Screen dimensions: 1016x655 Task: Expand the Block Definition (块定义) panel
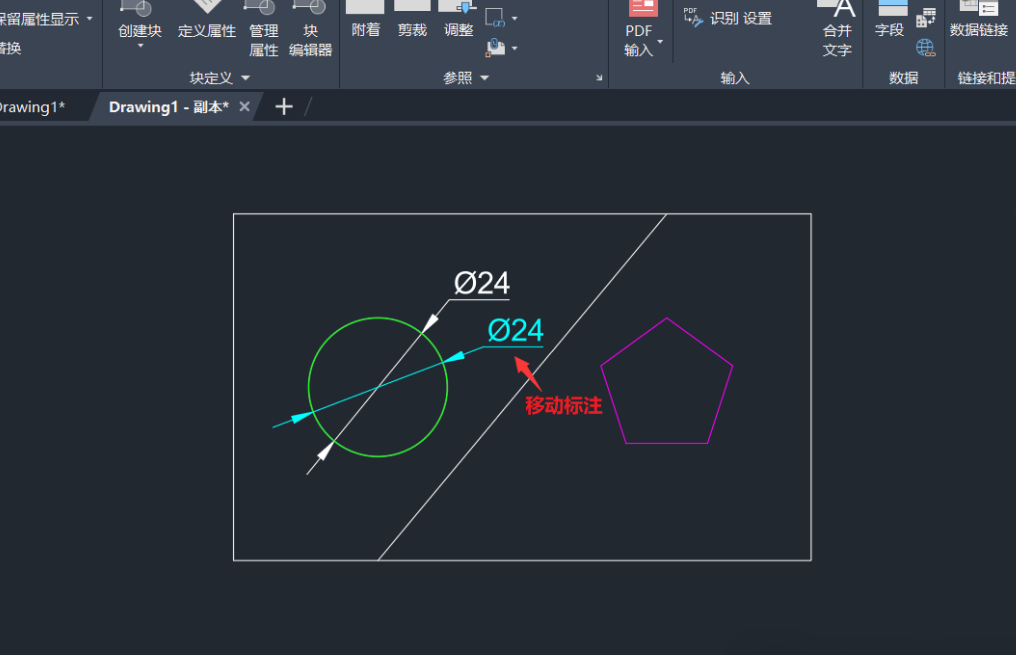click(220, 78)
